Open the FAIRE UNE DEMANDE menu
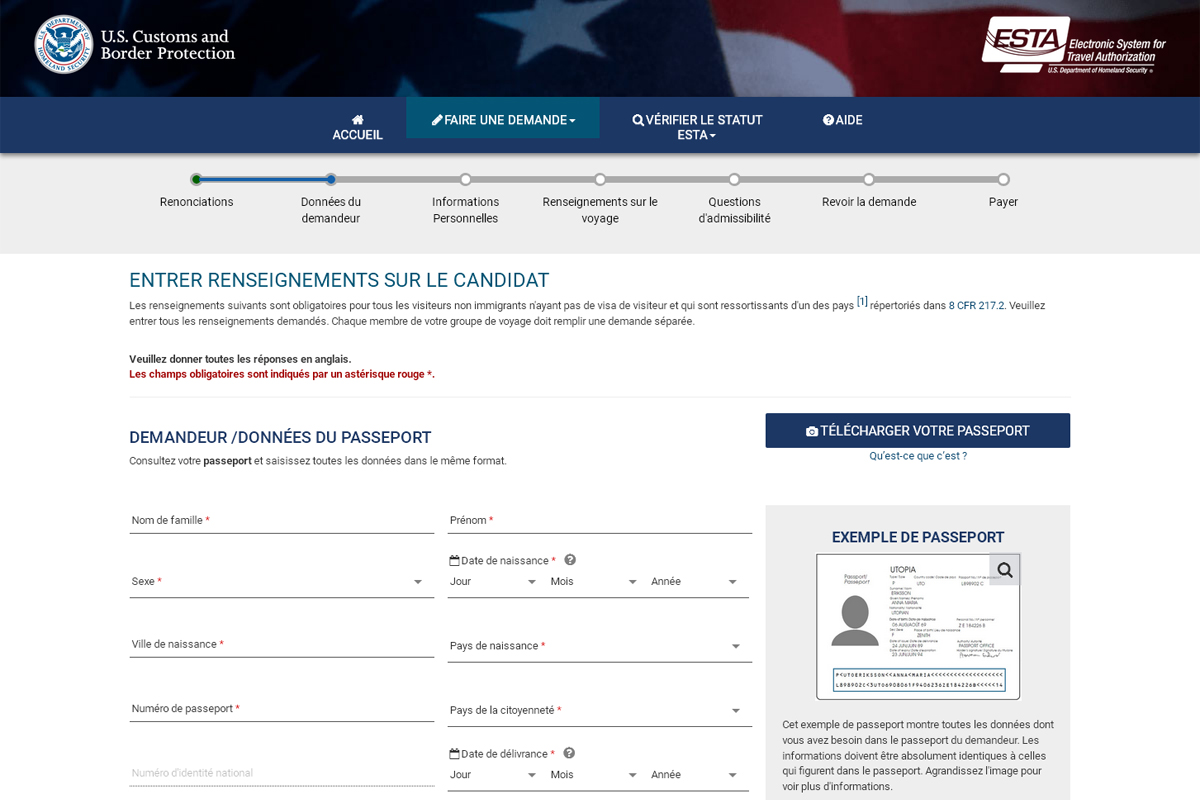Image resolution: width=1200 pixels, height=800 pixels. point(503,120)
